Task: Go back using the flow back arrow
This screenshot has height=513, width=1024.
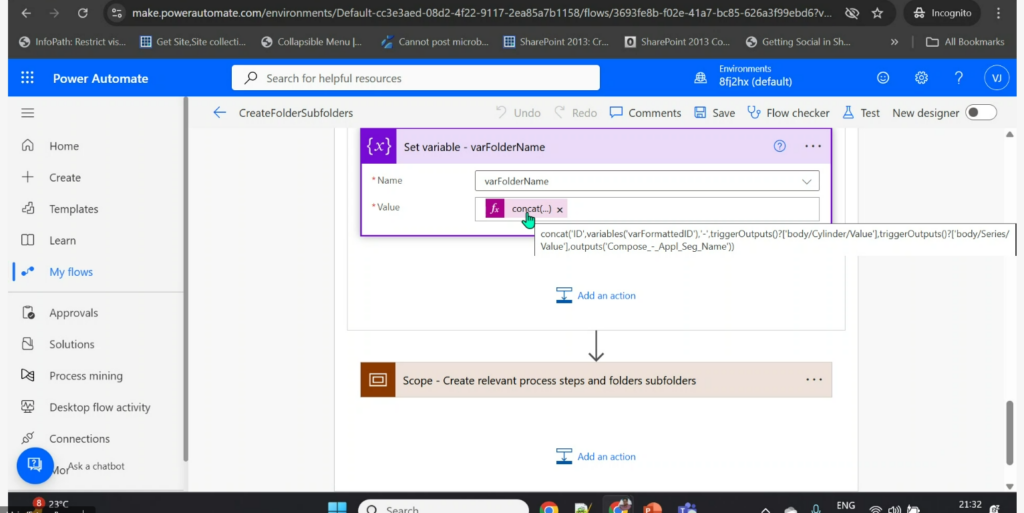Action: click(219, 113)
